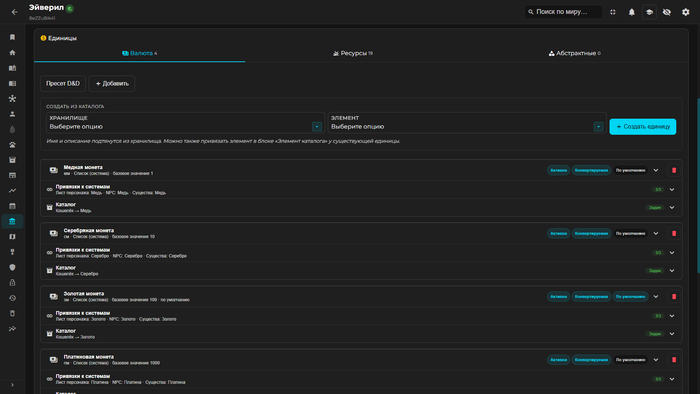
Task: Open the water drop icon in the sidebar
Action: pyautogui.click(x=12, y=129)
